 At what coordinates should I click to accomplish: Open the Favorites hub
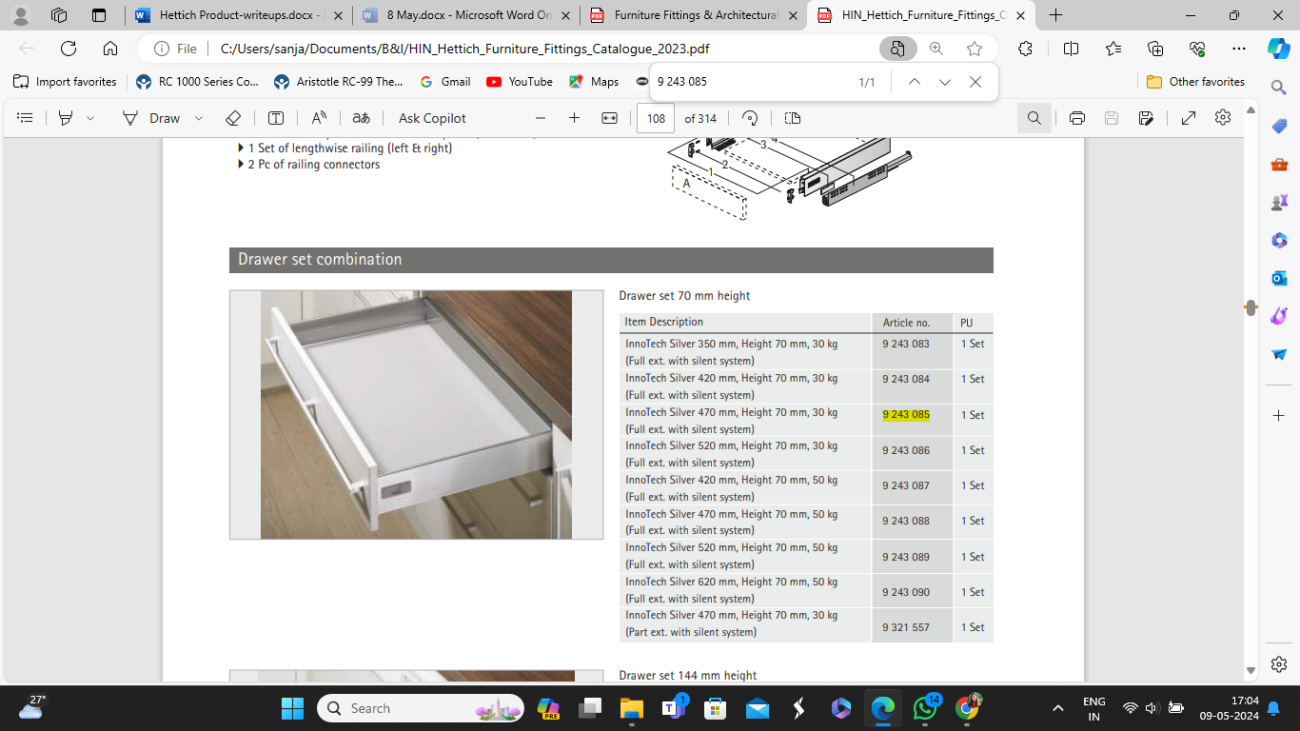point(1114,49)
